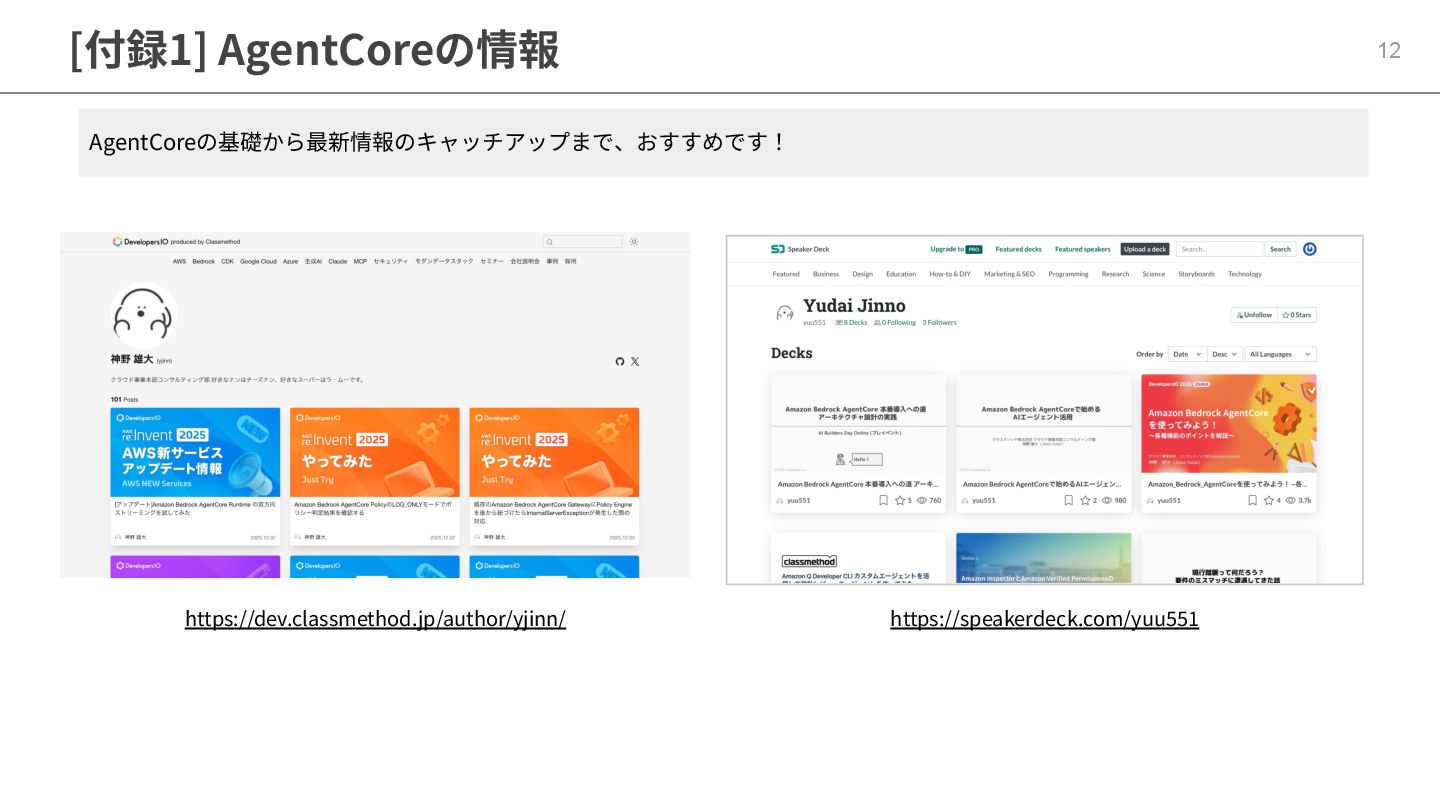
Task: Open the red AgentCoreを使ってみよう deck thumbnail
Action: click(x=1229, y=424)
